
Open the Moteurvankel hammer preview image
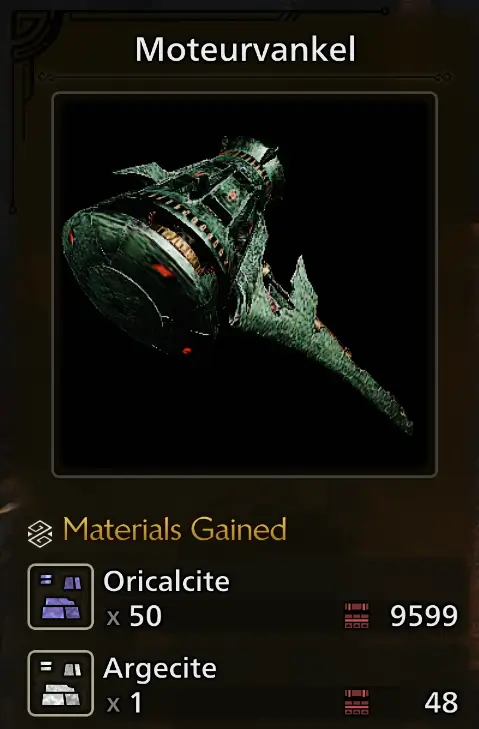click(245, 285)
